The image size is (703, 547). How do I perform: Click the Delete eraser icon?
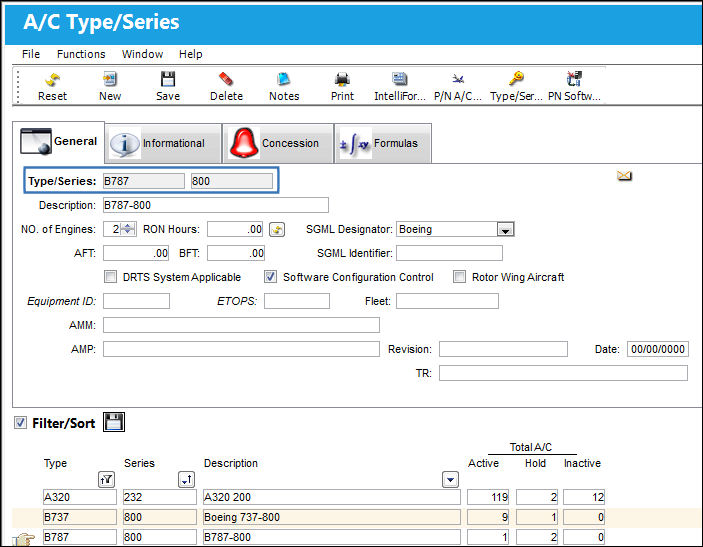tap(226, 79)
